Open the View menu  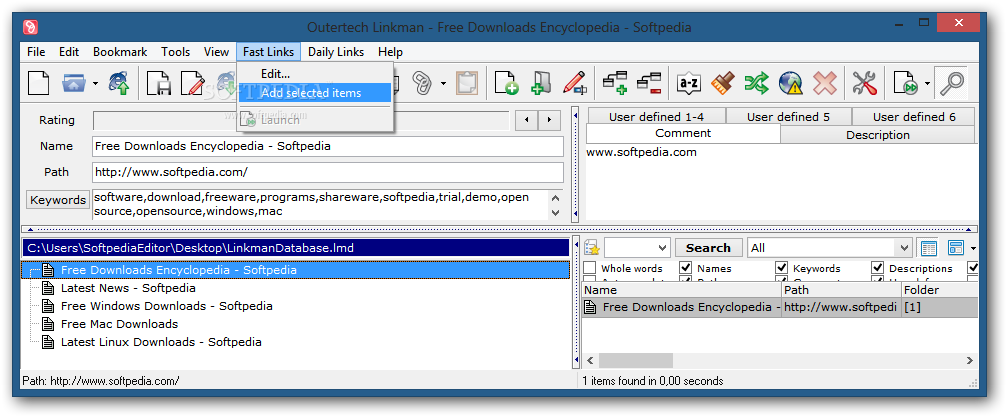pyautogui.click(x=216, y=52)
